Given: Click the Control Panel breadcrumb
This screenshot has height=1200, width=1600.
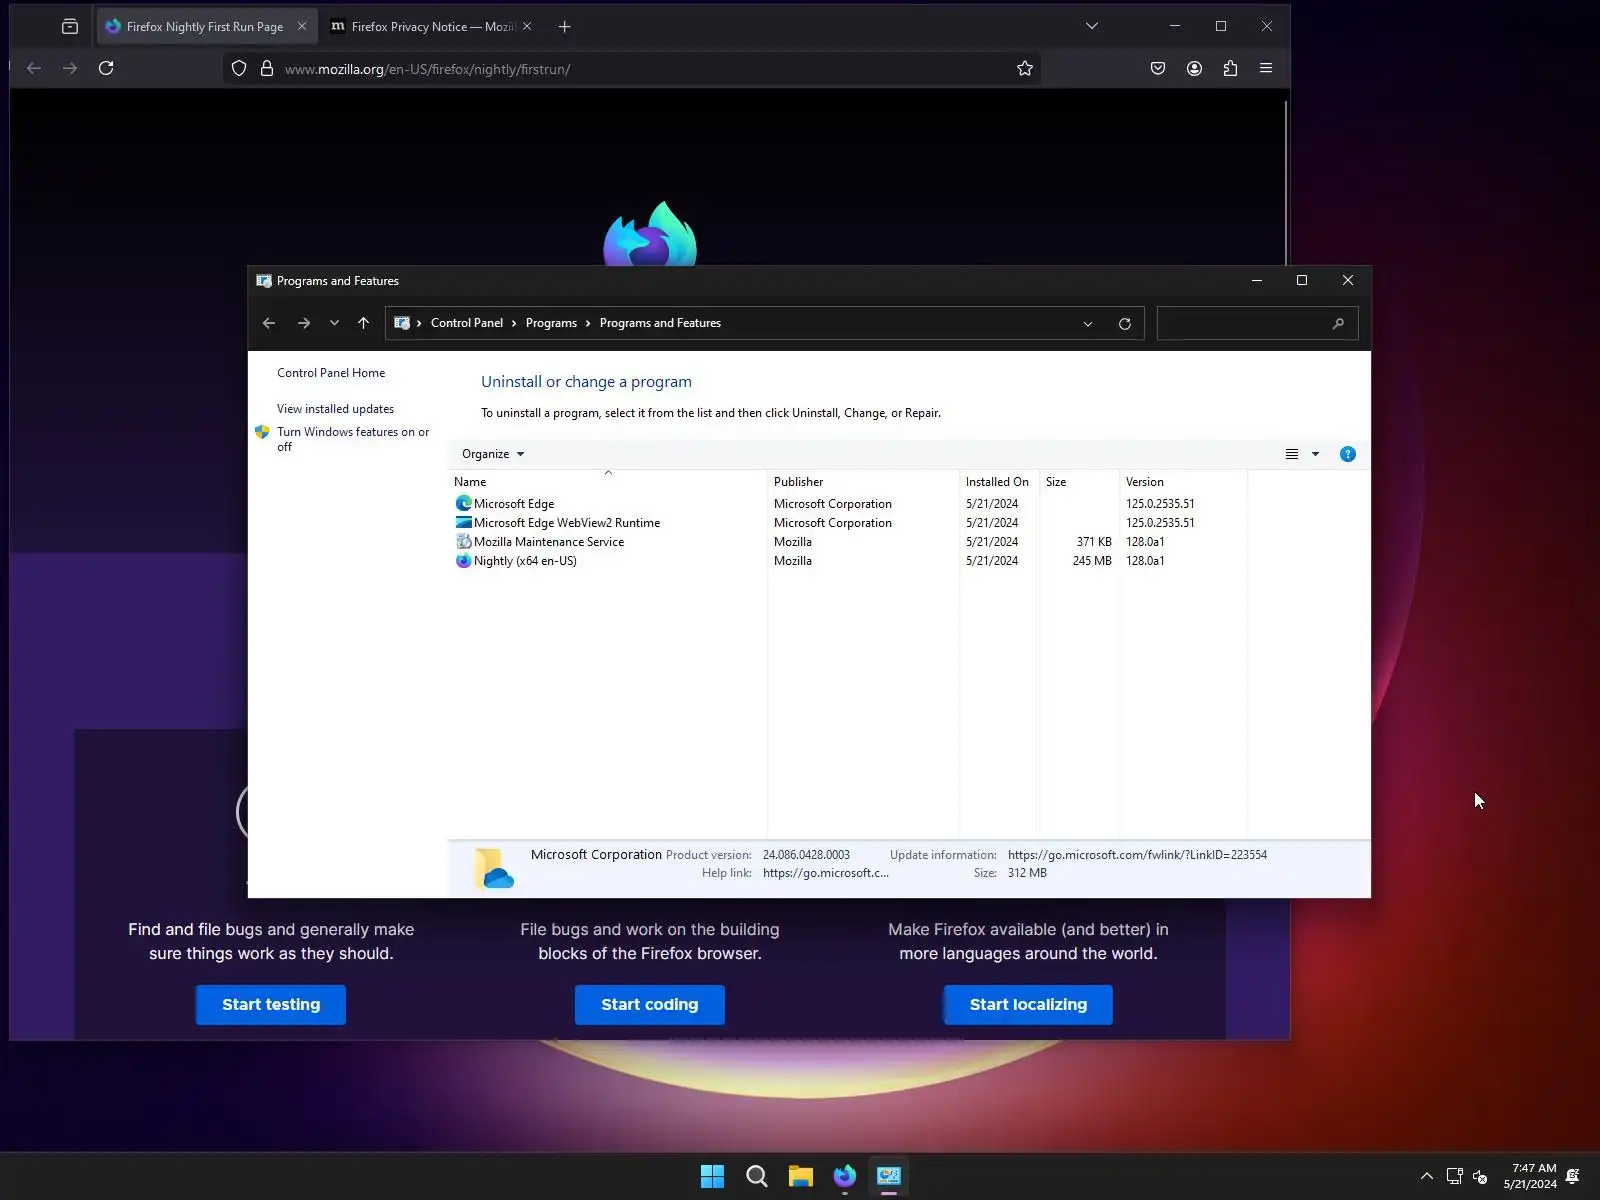Looking at the screenshot, I should tap(467, 323).
